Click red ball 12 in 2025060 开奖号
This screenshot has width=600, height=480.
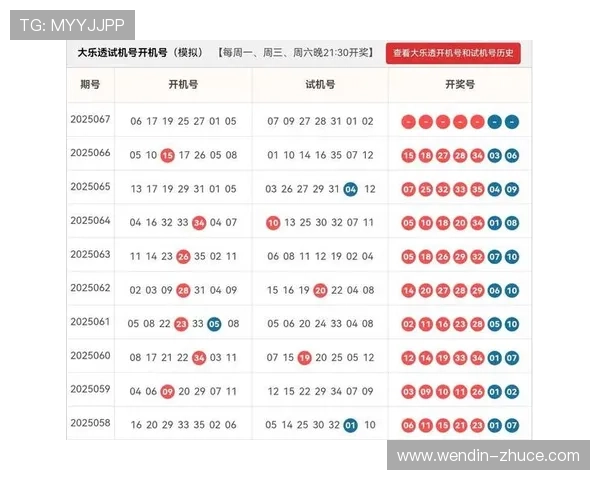tap(408, 358)
